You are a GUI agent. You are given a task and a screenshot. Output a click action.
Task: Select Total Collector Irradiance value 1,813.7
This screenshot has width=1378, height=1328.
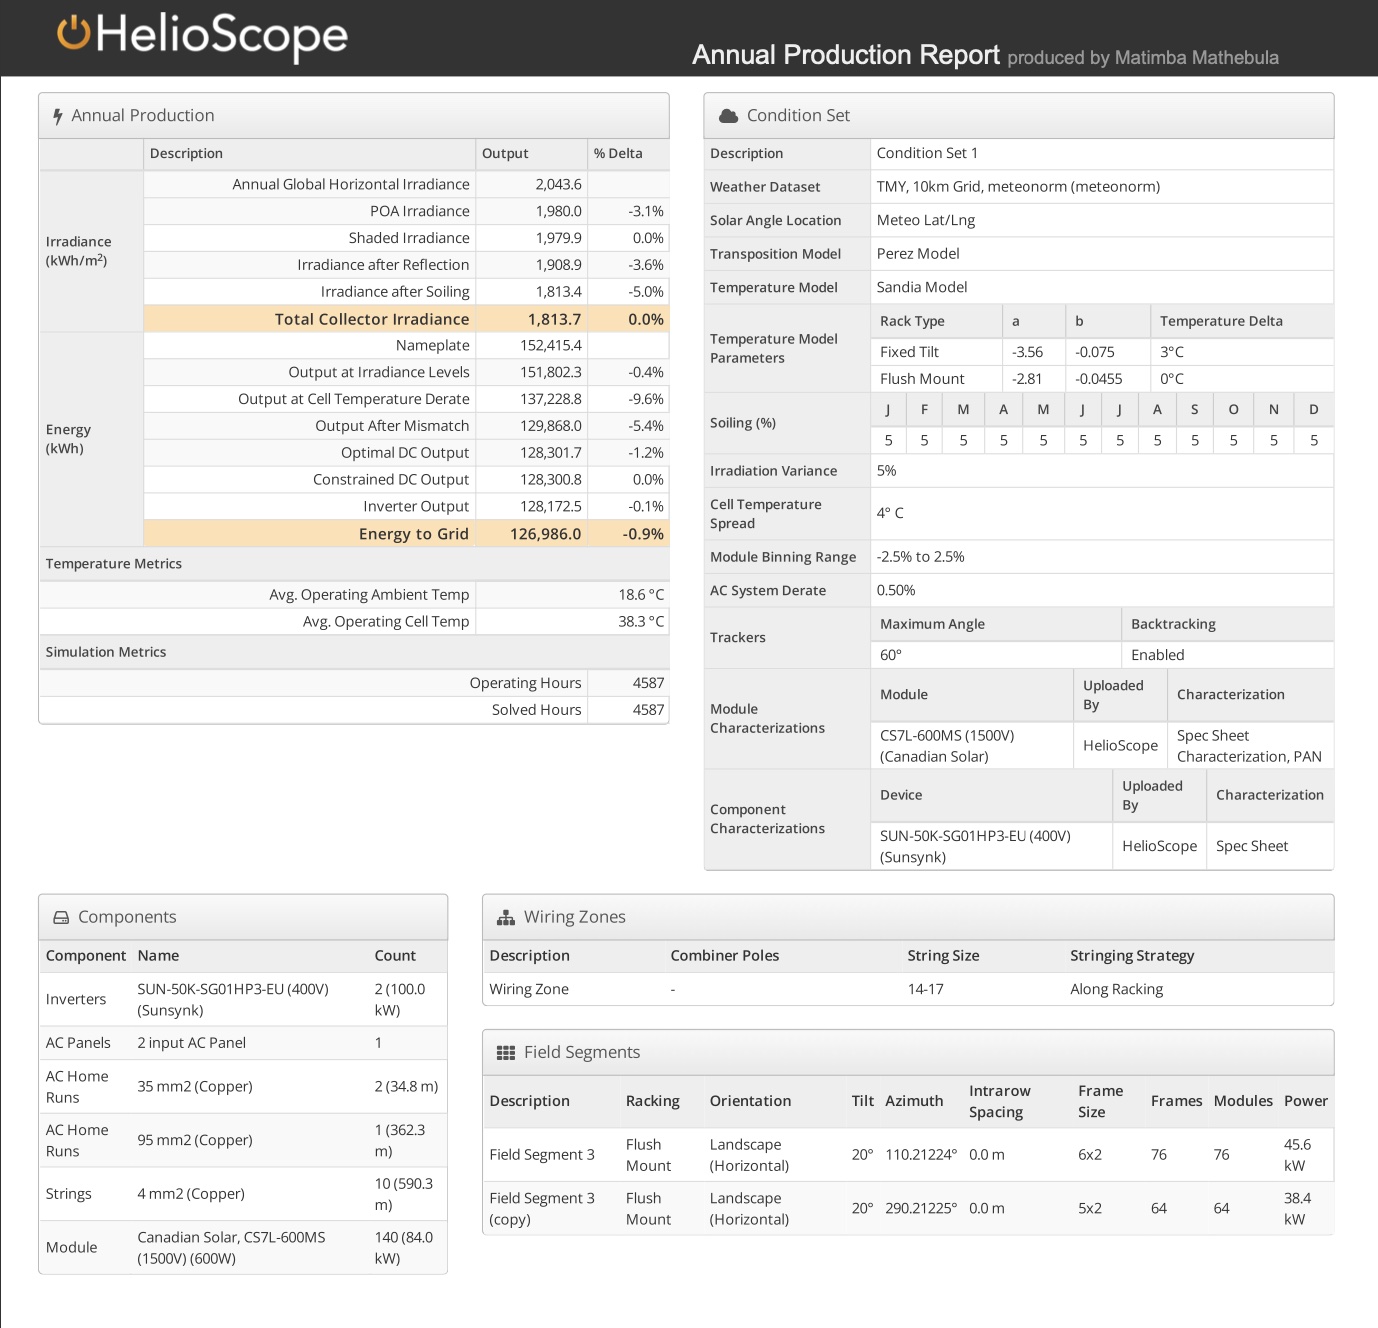[554, 319]
